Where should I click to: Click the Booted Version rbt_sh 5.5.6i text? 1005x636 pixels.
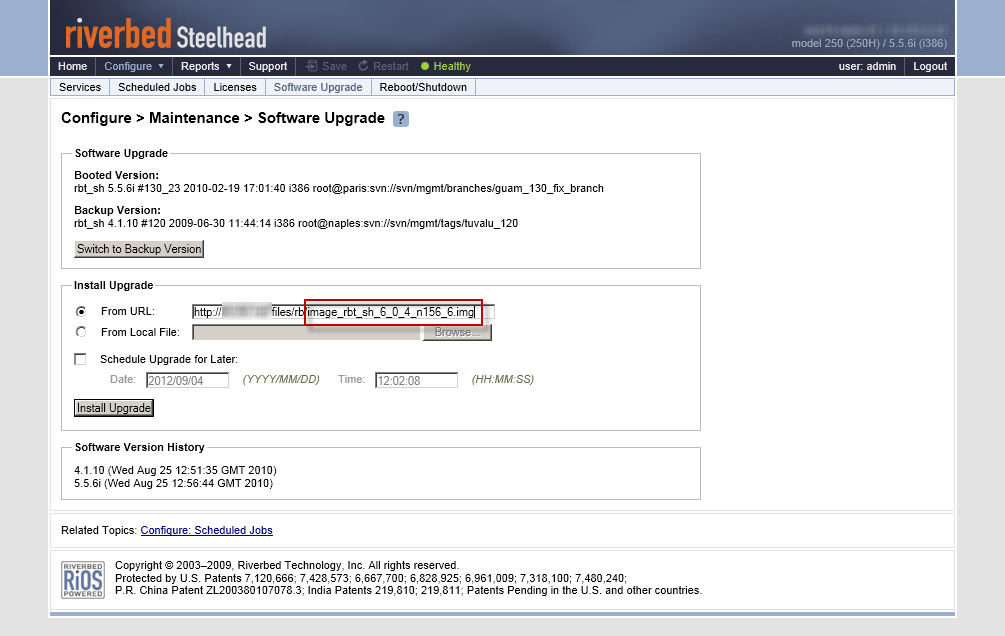[x=338, y=188]
